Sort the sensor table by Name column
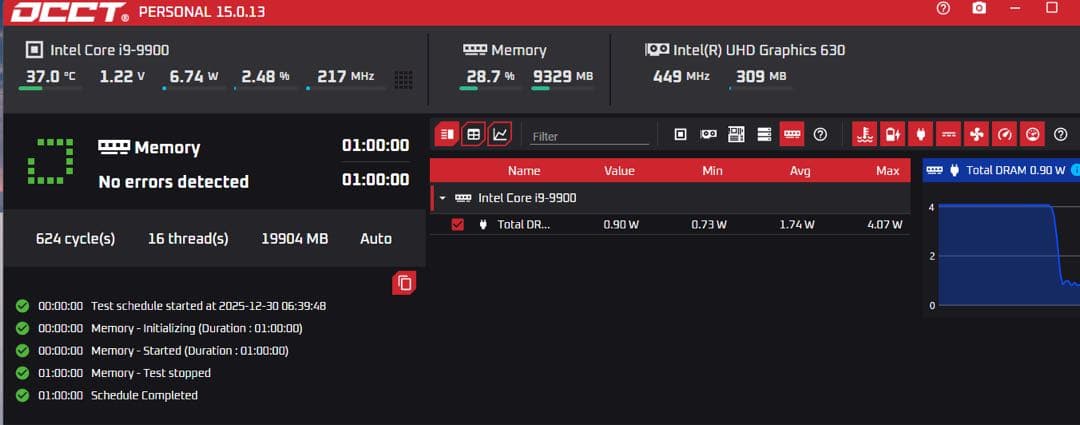 pyautogui.click(x=524, y=171)
